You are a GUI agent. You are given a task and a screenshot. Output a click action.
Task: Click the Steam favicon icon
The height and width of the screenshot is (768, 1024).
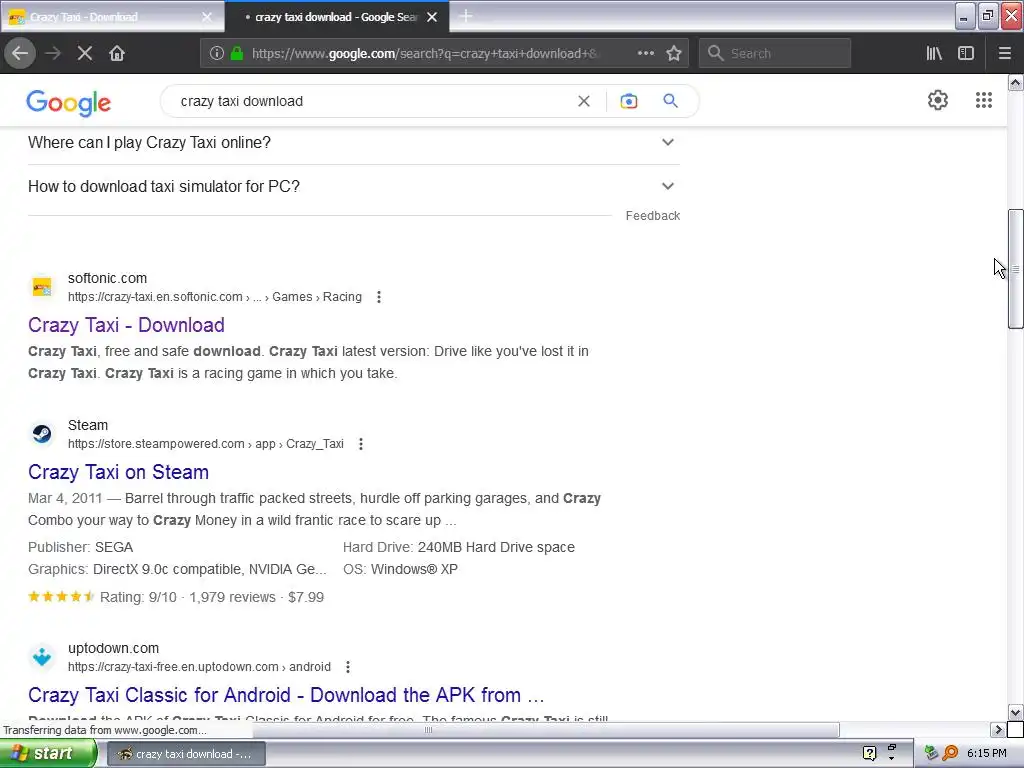click(42, 434)
